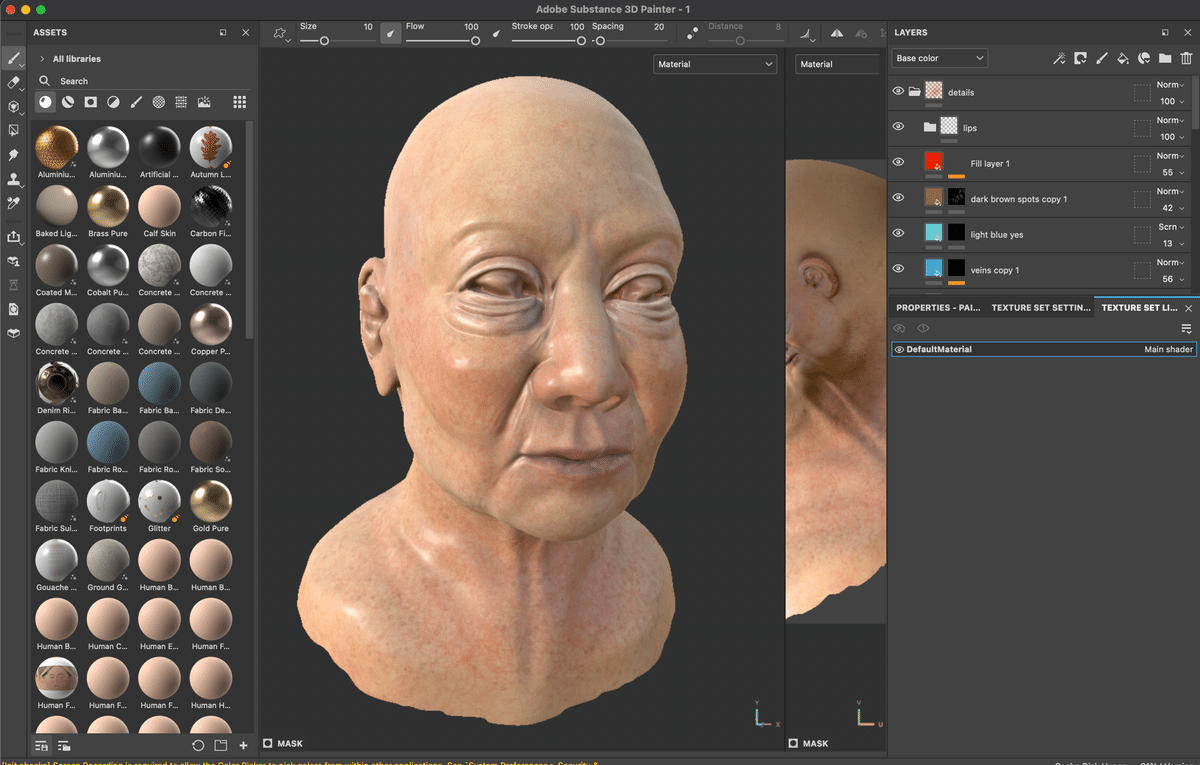Click the brushes filter in the Assets shelf
The image size is (1200, 765).
click(136, 102)
